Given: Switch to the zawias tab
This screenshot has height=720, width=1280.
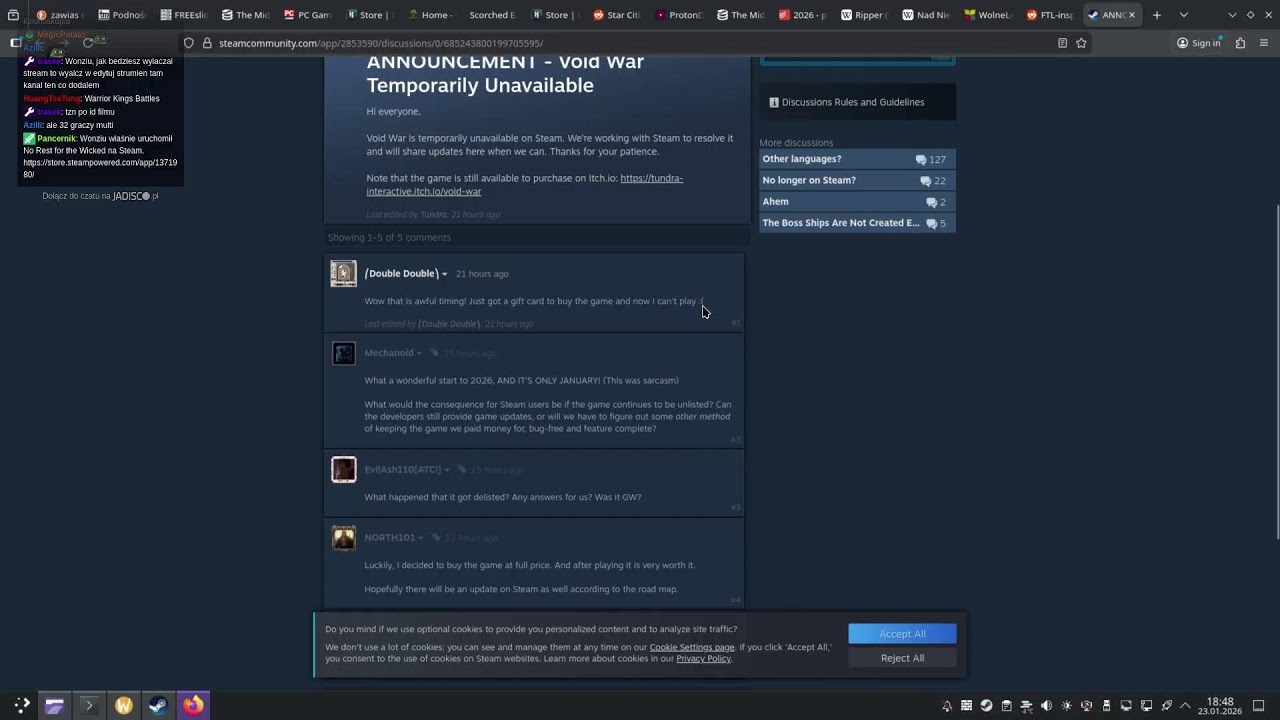Looking at the screenshot, I should (x=58, y=15).
